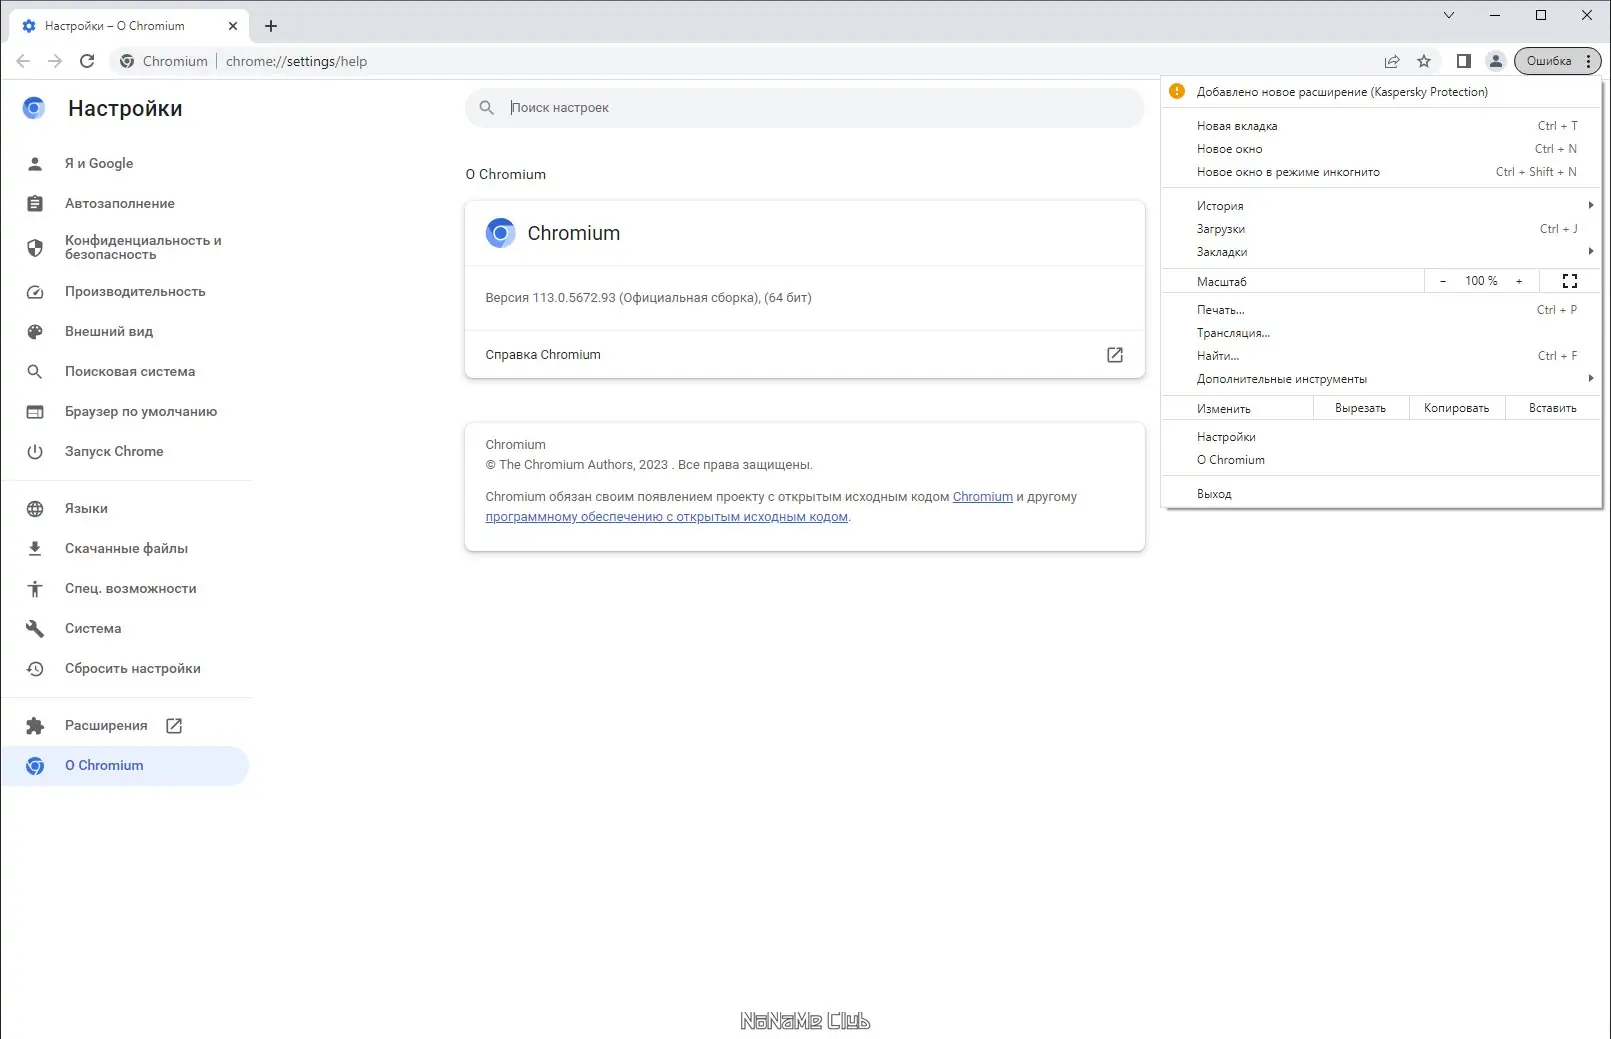Click the speedometer icon beside Производительность
The image size is (1611, 1039).
click(x=35, y=291)
